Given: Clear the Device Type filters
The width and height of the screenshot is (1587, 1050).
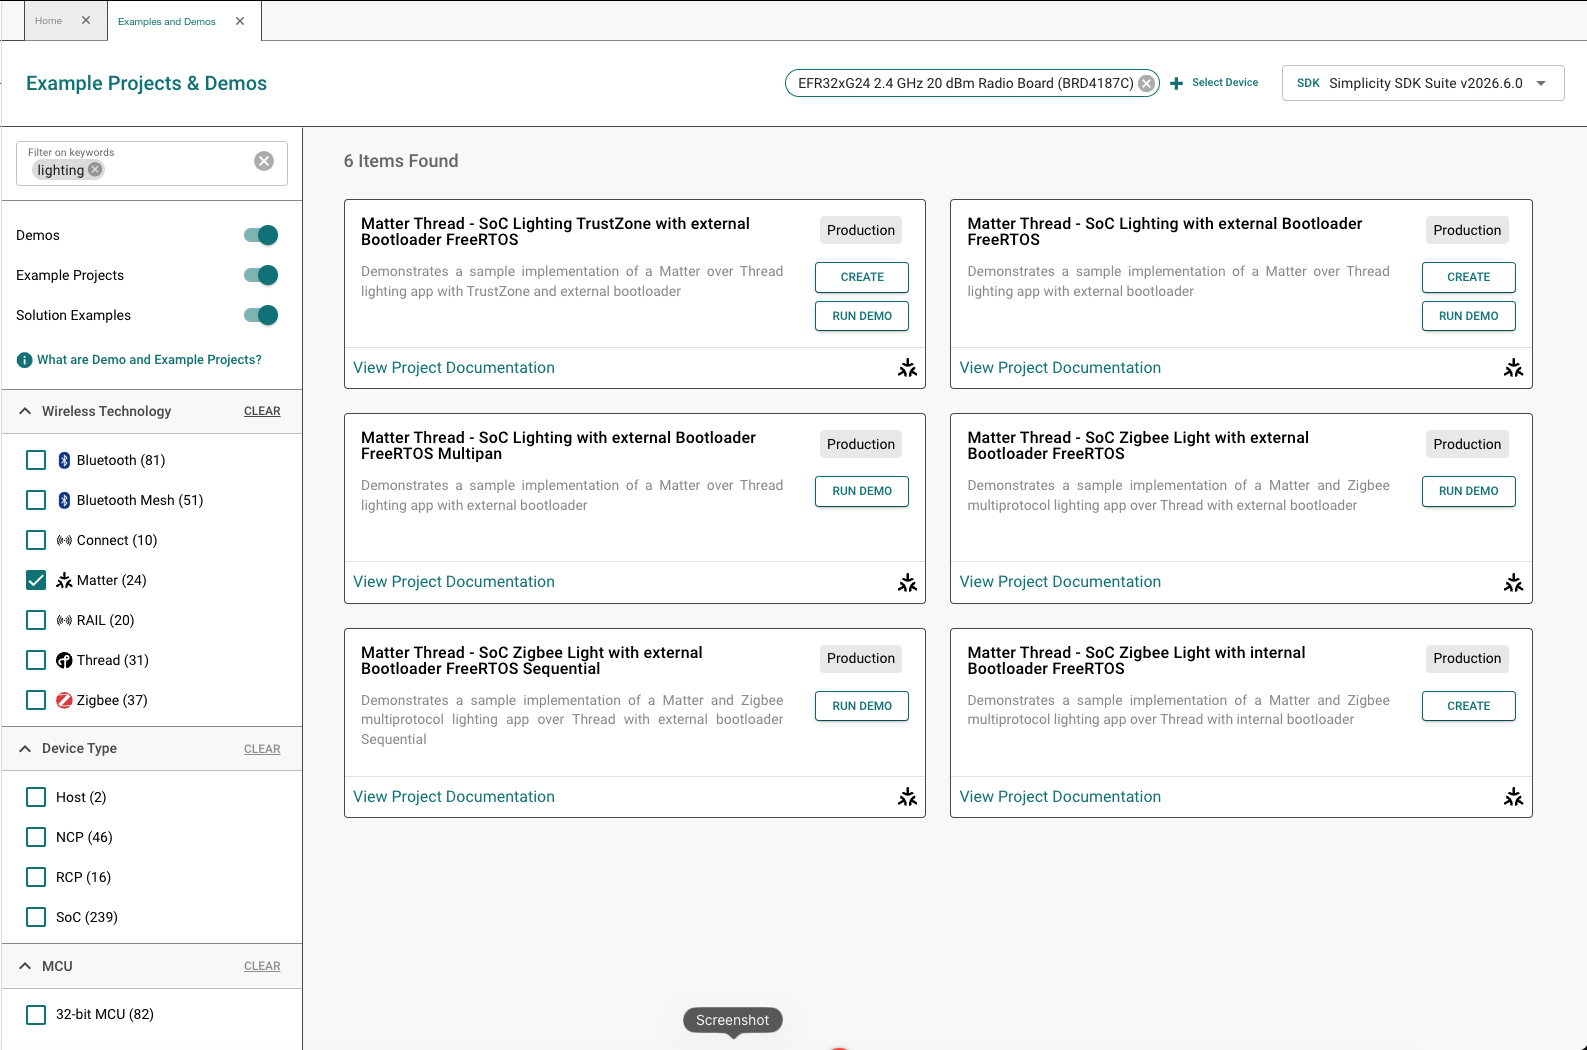Looking at the screenshot, I should tap(262, 749).
